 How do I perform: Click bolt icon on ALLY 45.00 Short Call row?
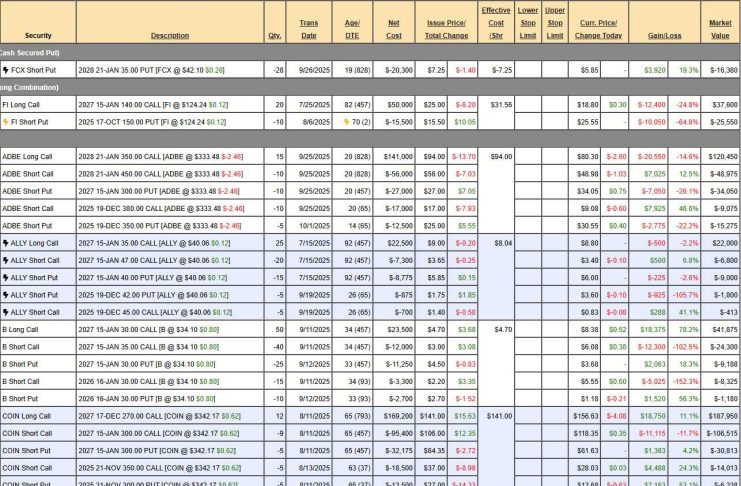click(6, 312)
